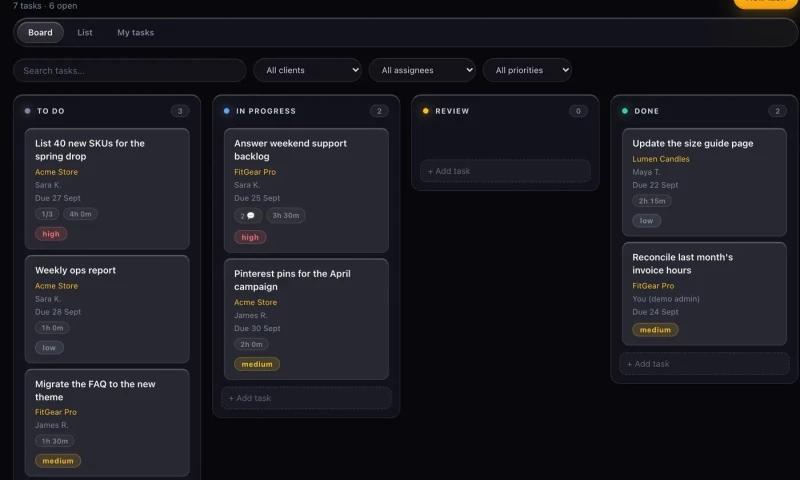Click the 7 tasks · 6 open summary
The width and height of the screenshot is (800, 480).
pyautogui.click(x=45, y=6)
